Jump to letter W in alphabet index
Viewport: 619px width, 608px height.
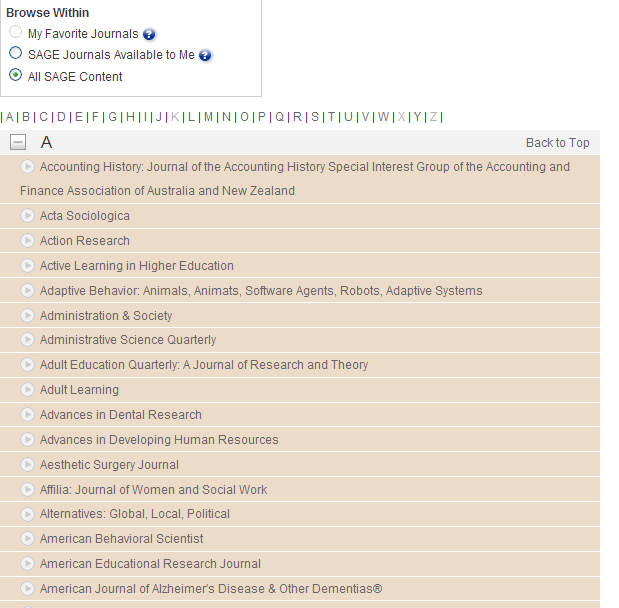click(383, 117)
